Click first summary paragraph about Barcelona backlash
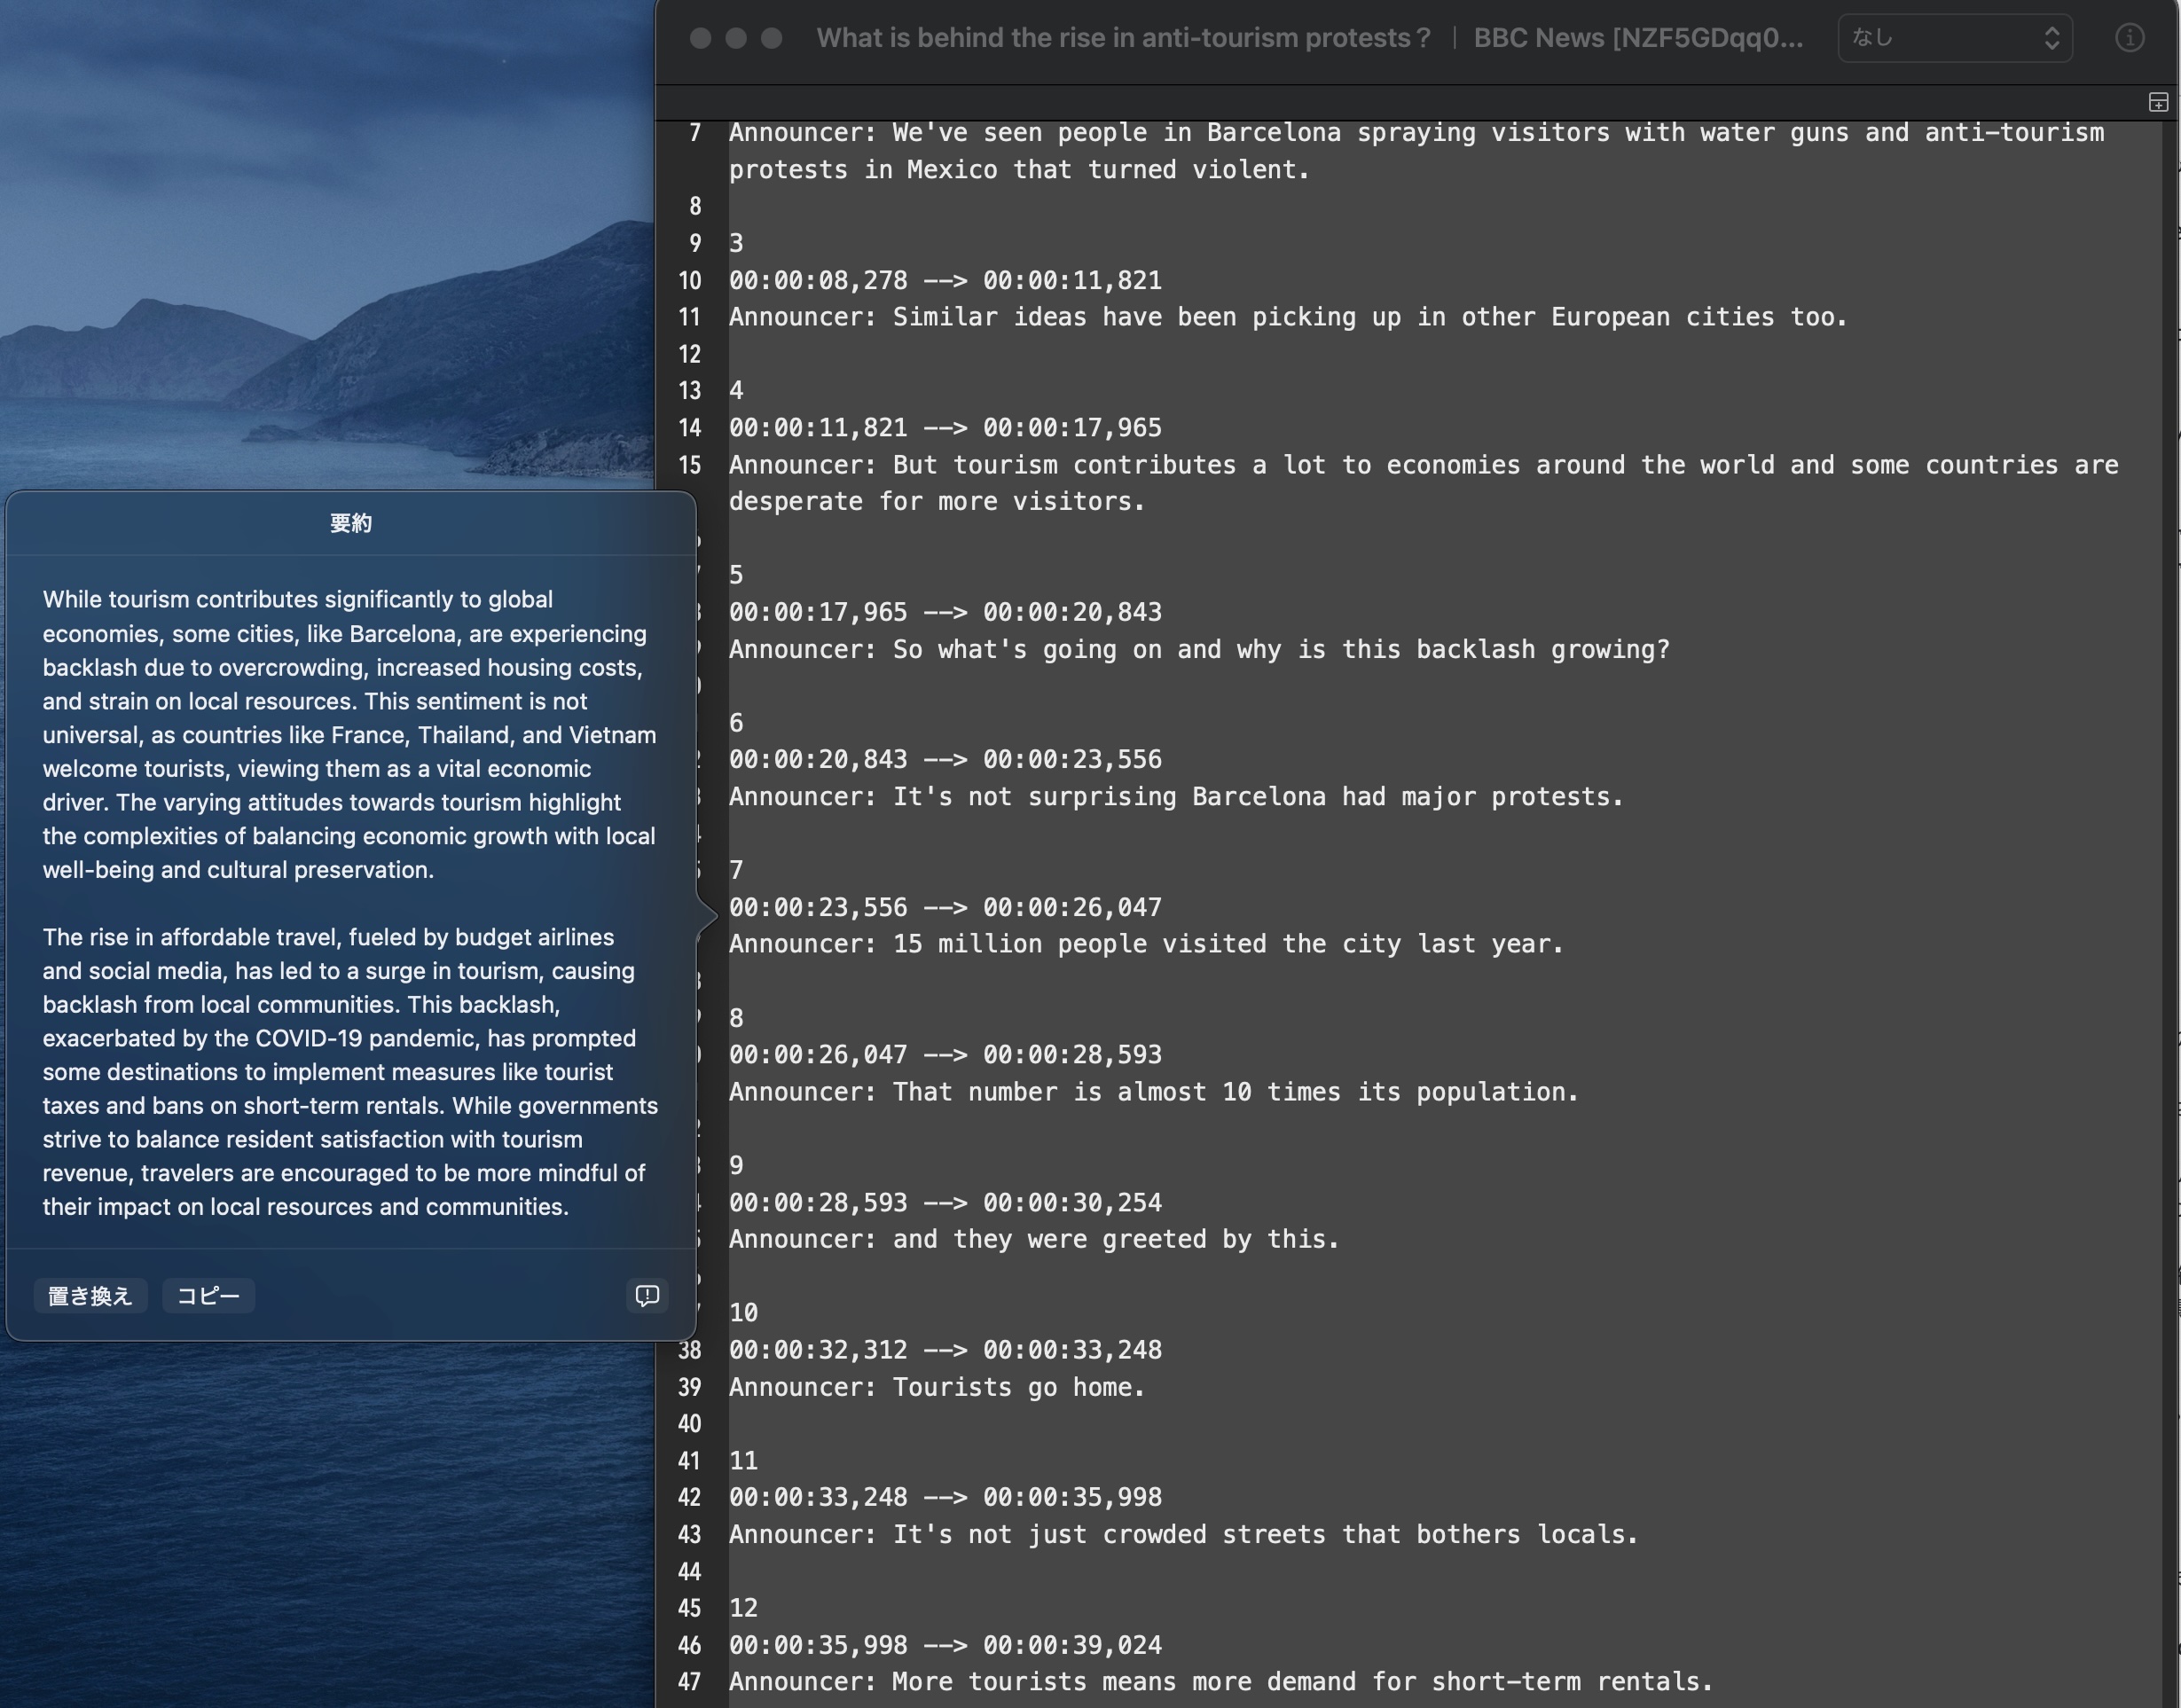 point(349,734)
